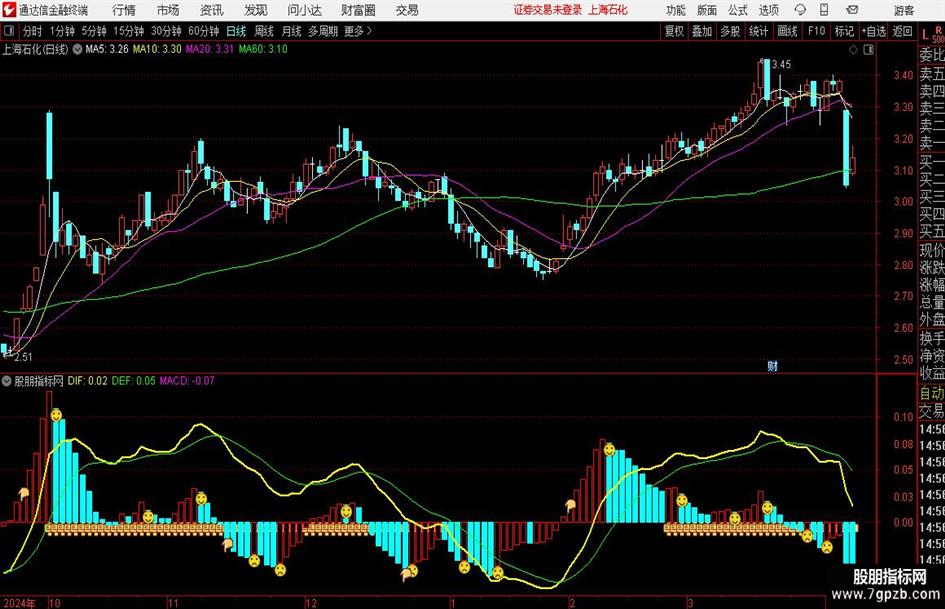This screenshot has height=609, width=945.
Task: Open the 功能 menu
Action: pos(676,10)
